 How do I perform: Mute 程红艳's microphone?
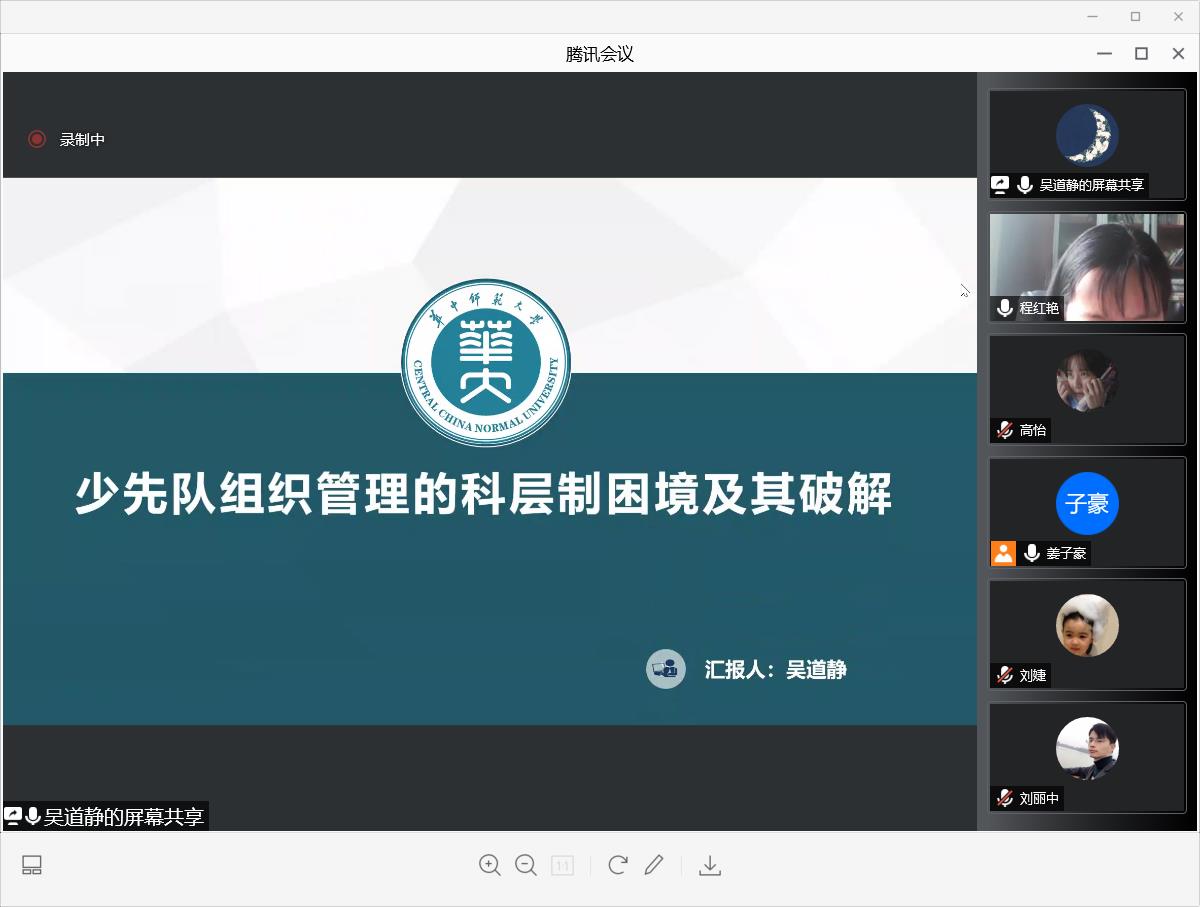(x=1005, y=308)
